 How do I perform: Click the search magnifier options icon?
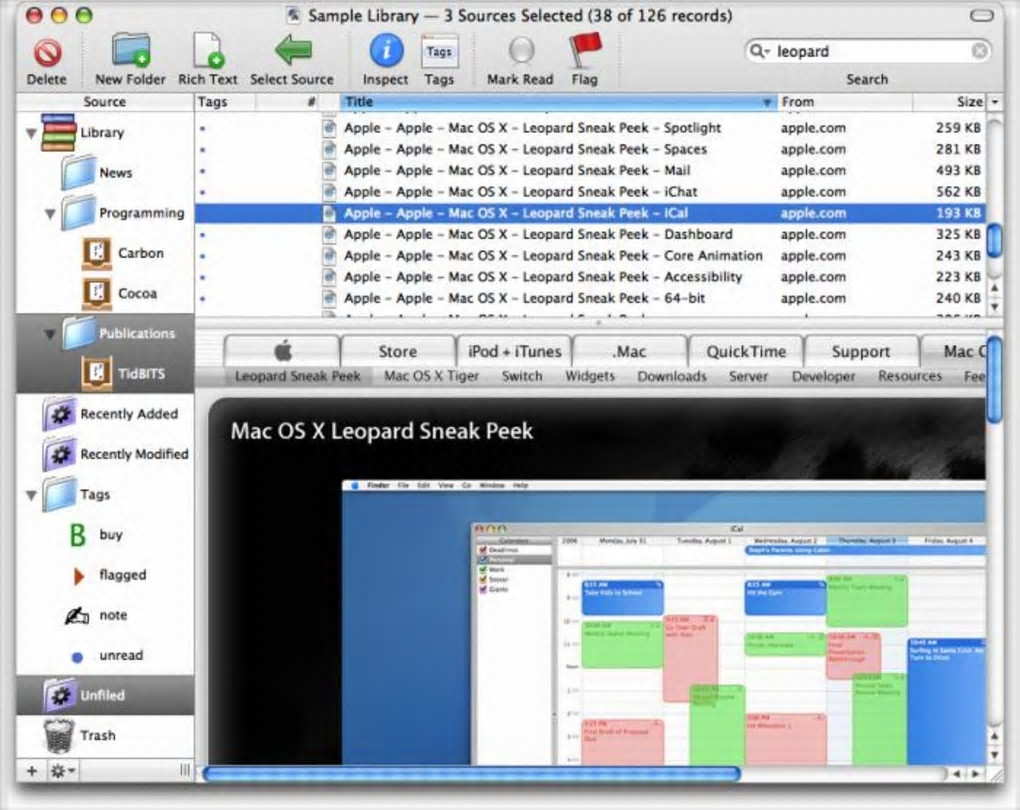coord(759,51)
